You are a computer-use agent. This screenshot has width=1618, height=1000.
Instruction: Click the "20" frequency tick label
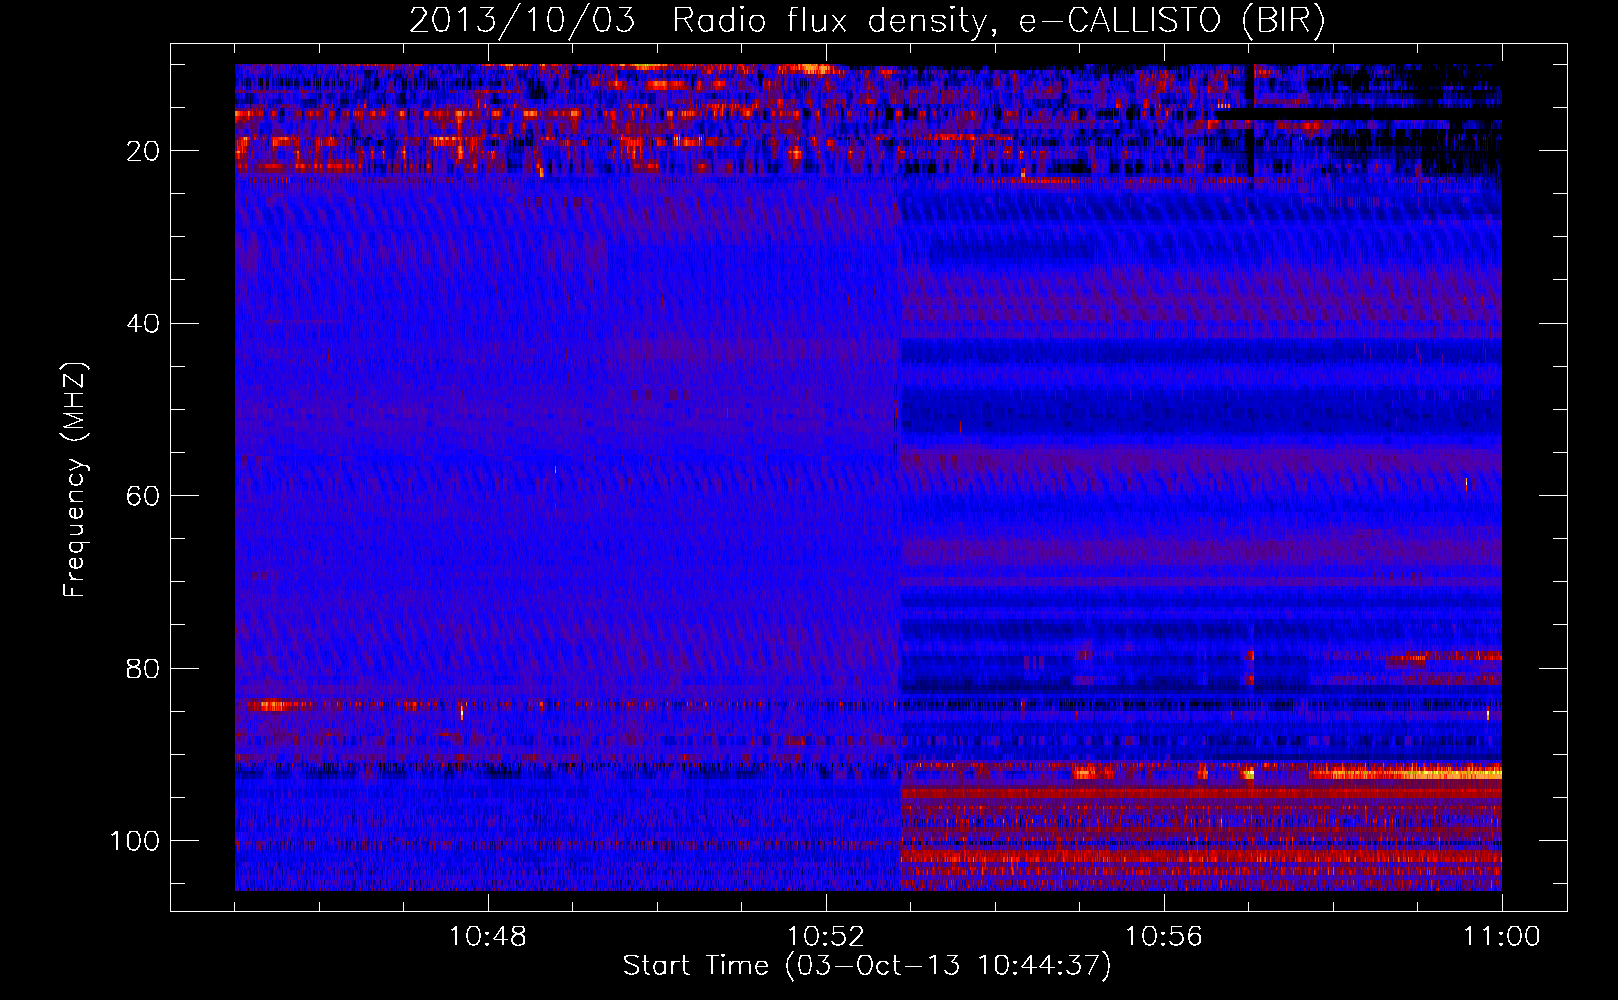[143, 151]
